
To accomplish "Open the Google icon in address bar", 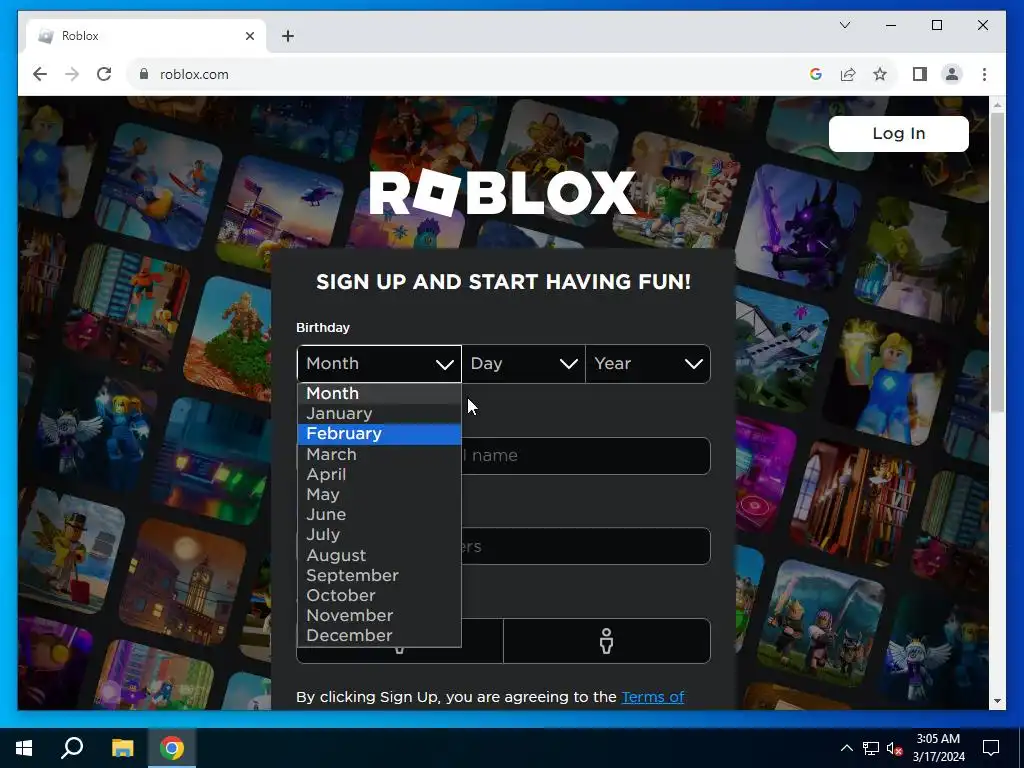I will (x=815, y=74).
